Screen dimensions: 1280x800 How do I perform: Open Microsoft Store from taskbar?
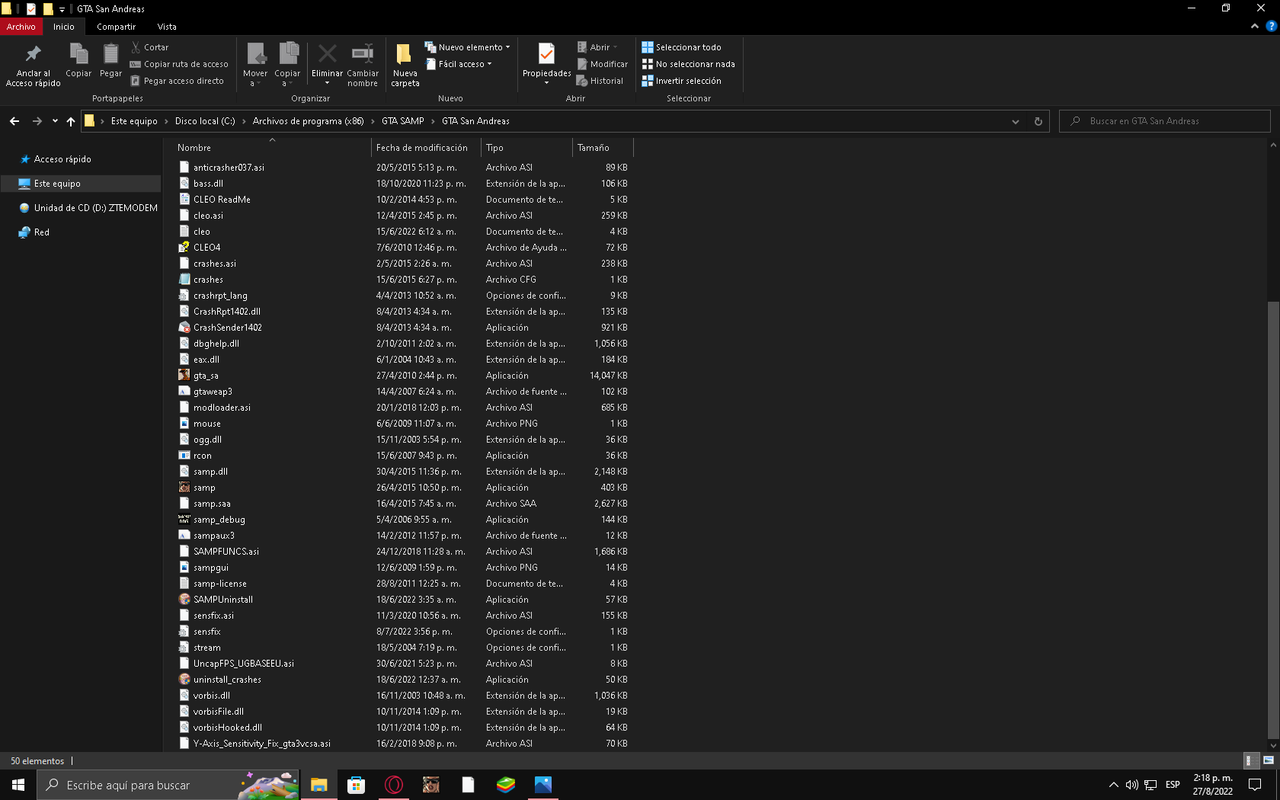click(356, 785)
